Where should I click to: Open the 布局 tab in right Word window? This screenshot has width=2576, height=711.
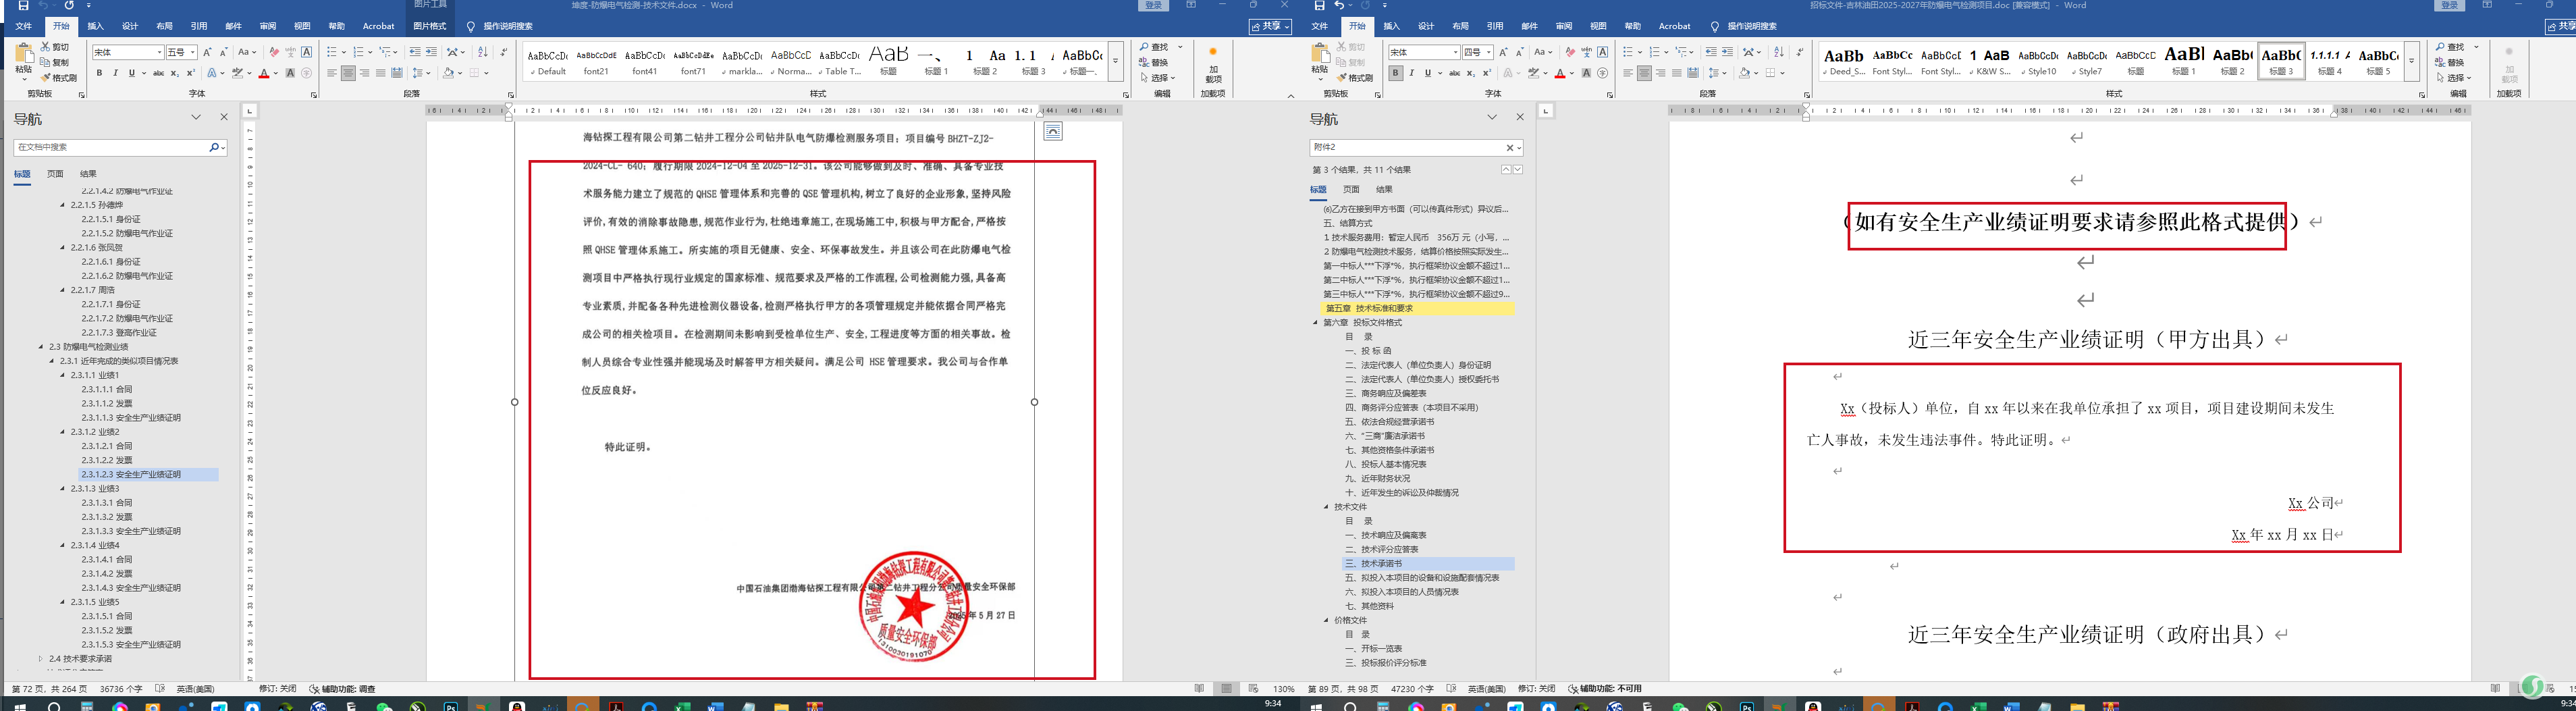(x=1461, y=26)
